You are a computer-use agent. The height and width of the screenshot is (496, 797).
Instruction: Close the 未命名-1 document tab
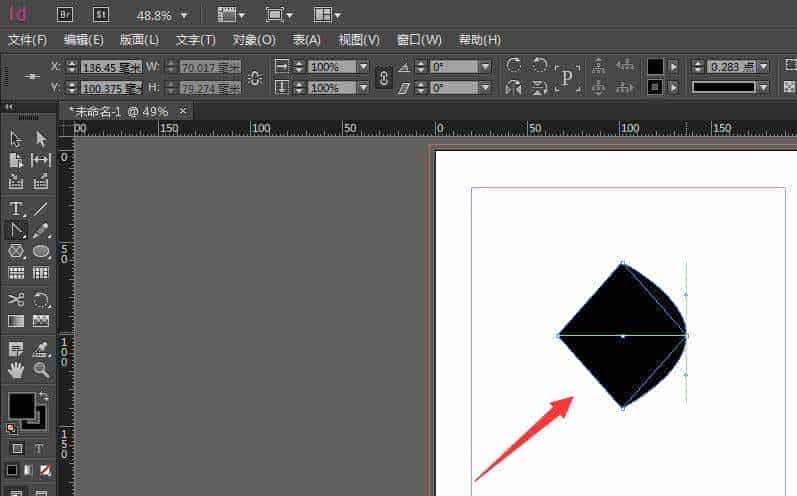pyautogui.click(x=183, y=110)
